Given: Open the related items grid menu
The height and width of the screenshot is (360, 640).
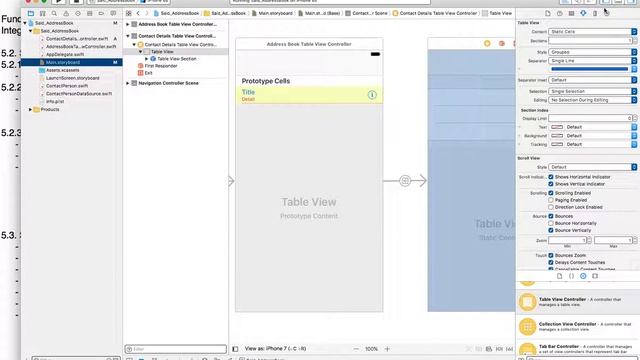Looking at the screenshot, I should 129,13.
